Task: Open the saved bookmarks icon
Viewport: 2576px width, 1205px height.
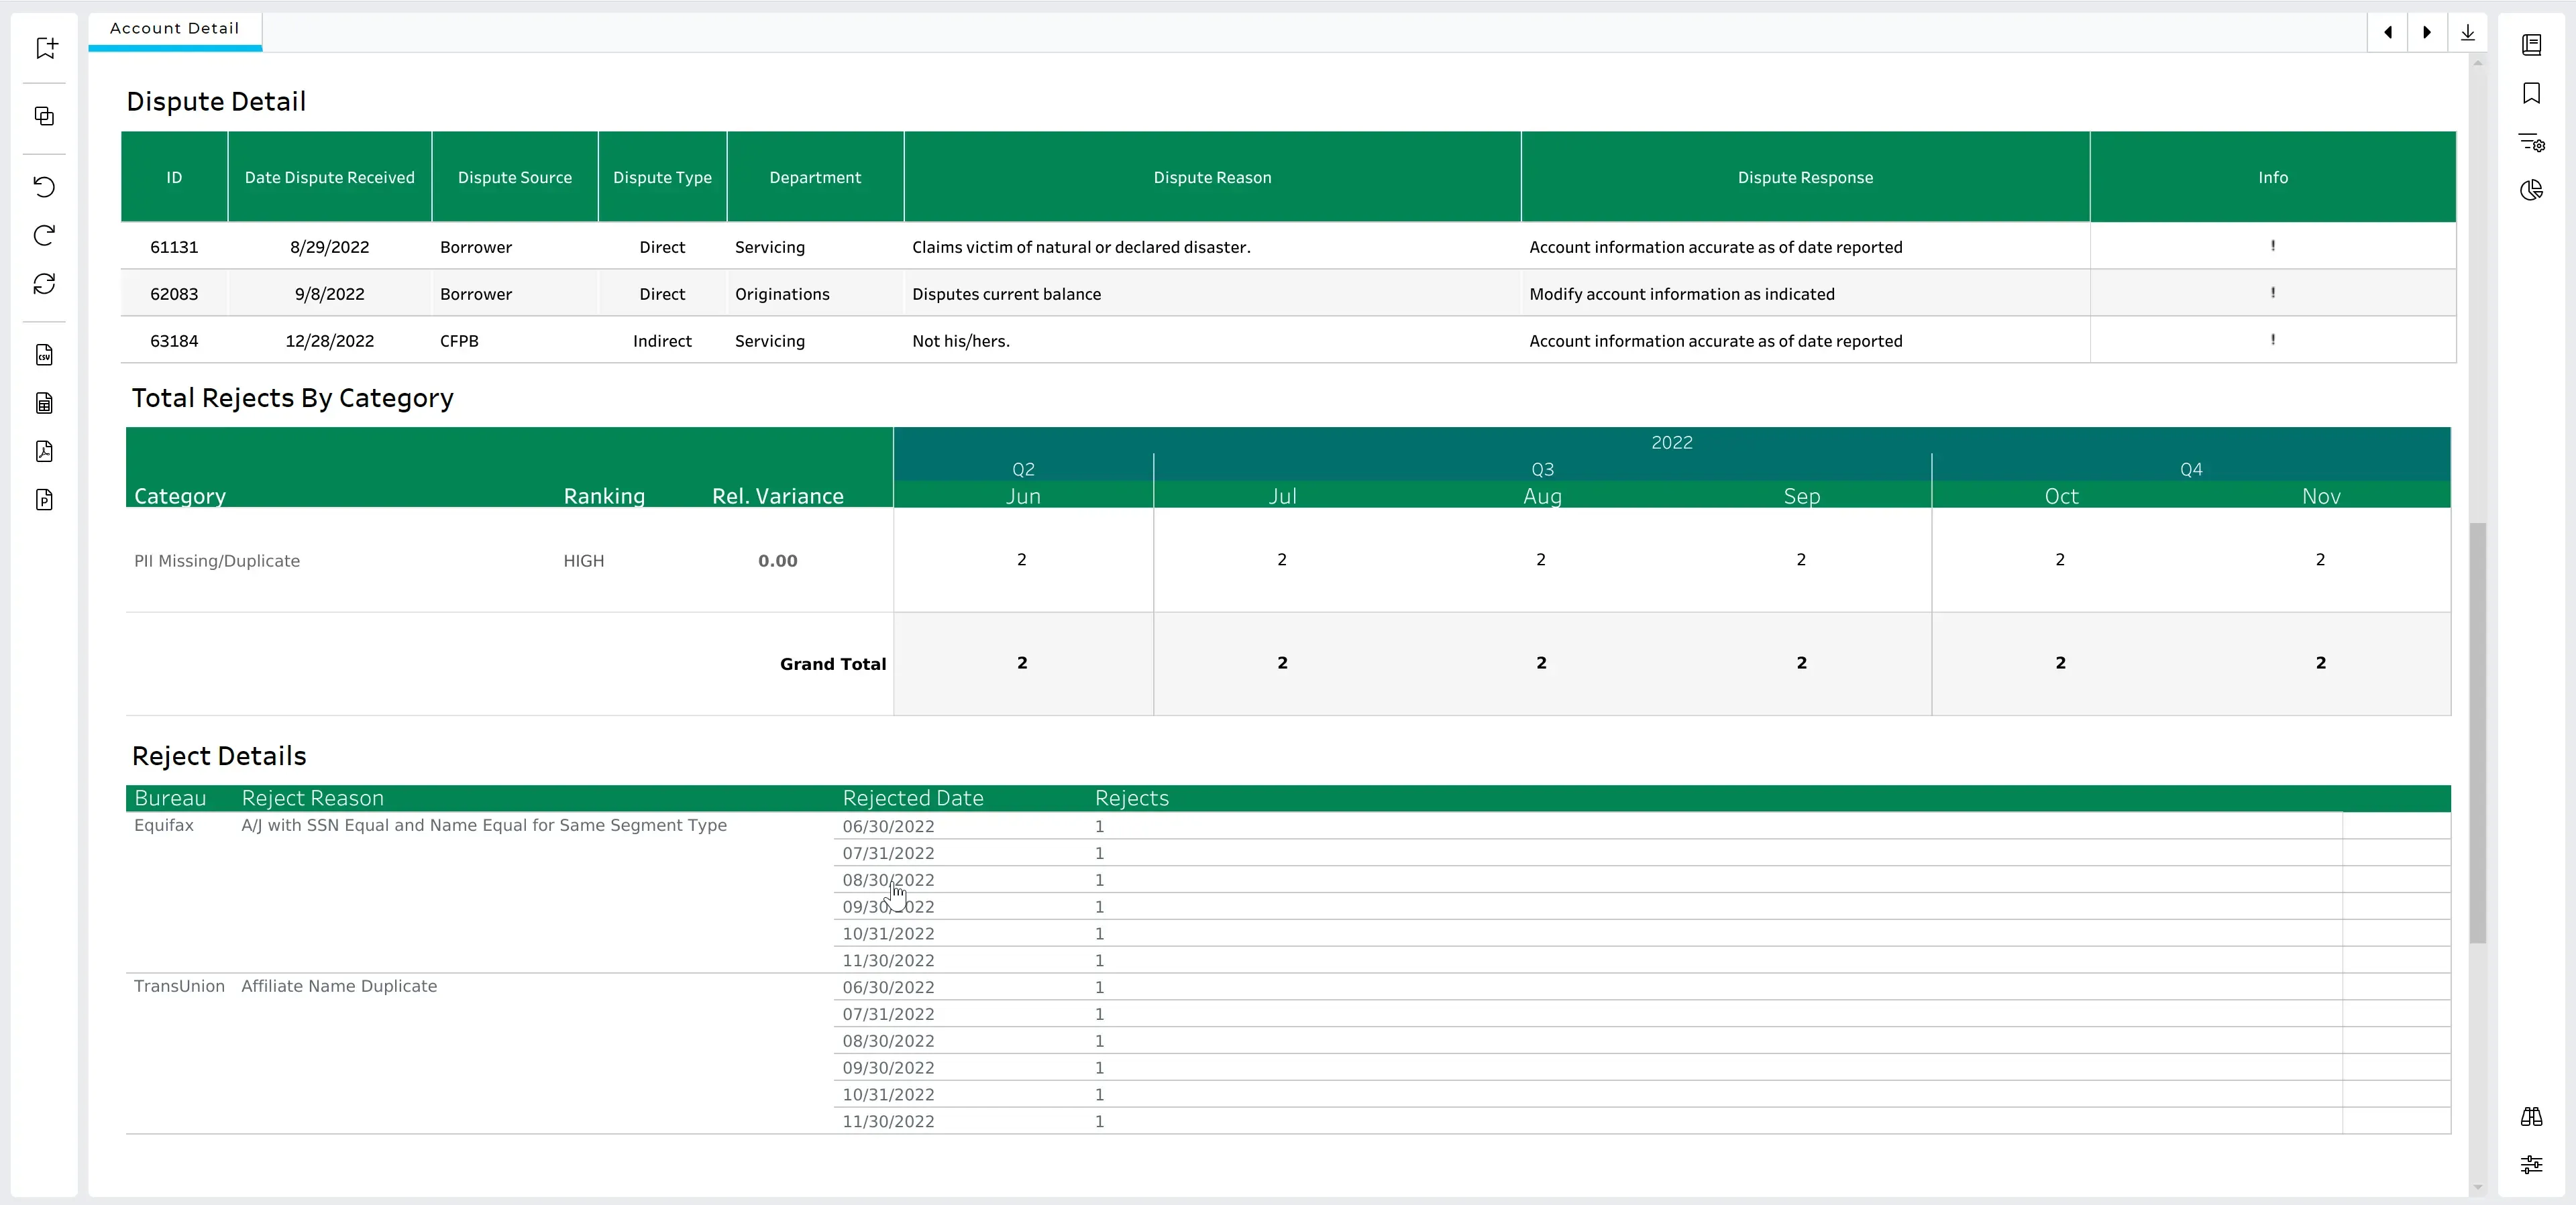Action: pos(2531,93)
